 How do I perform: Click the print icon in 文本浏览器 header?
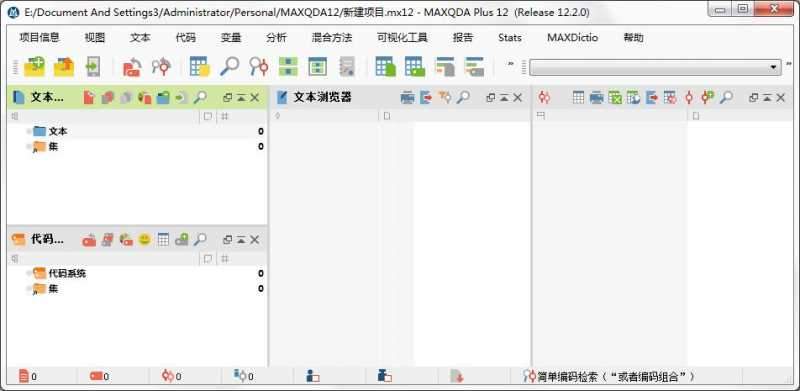(407, 97)
